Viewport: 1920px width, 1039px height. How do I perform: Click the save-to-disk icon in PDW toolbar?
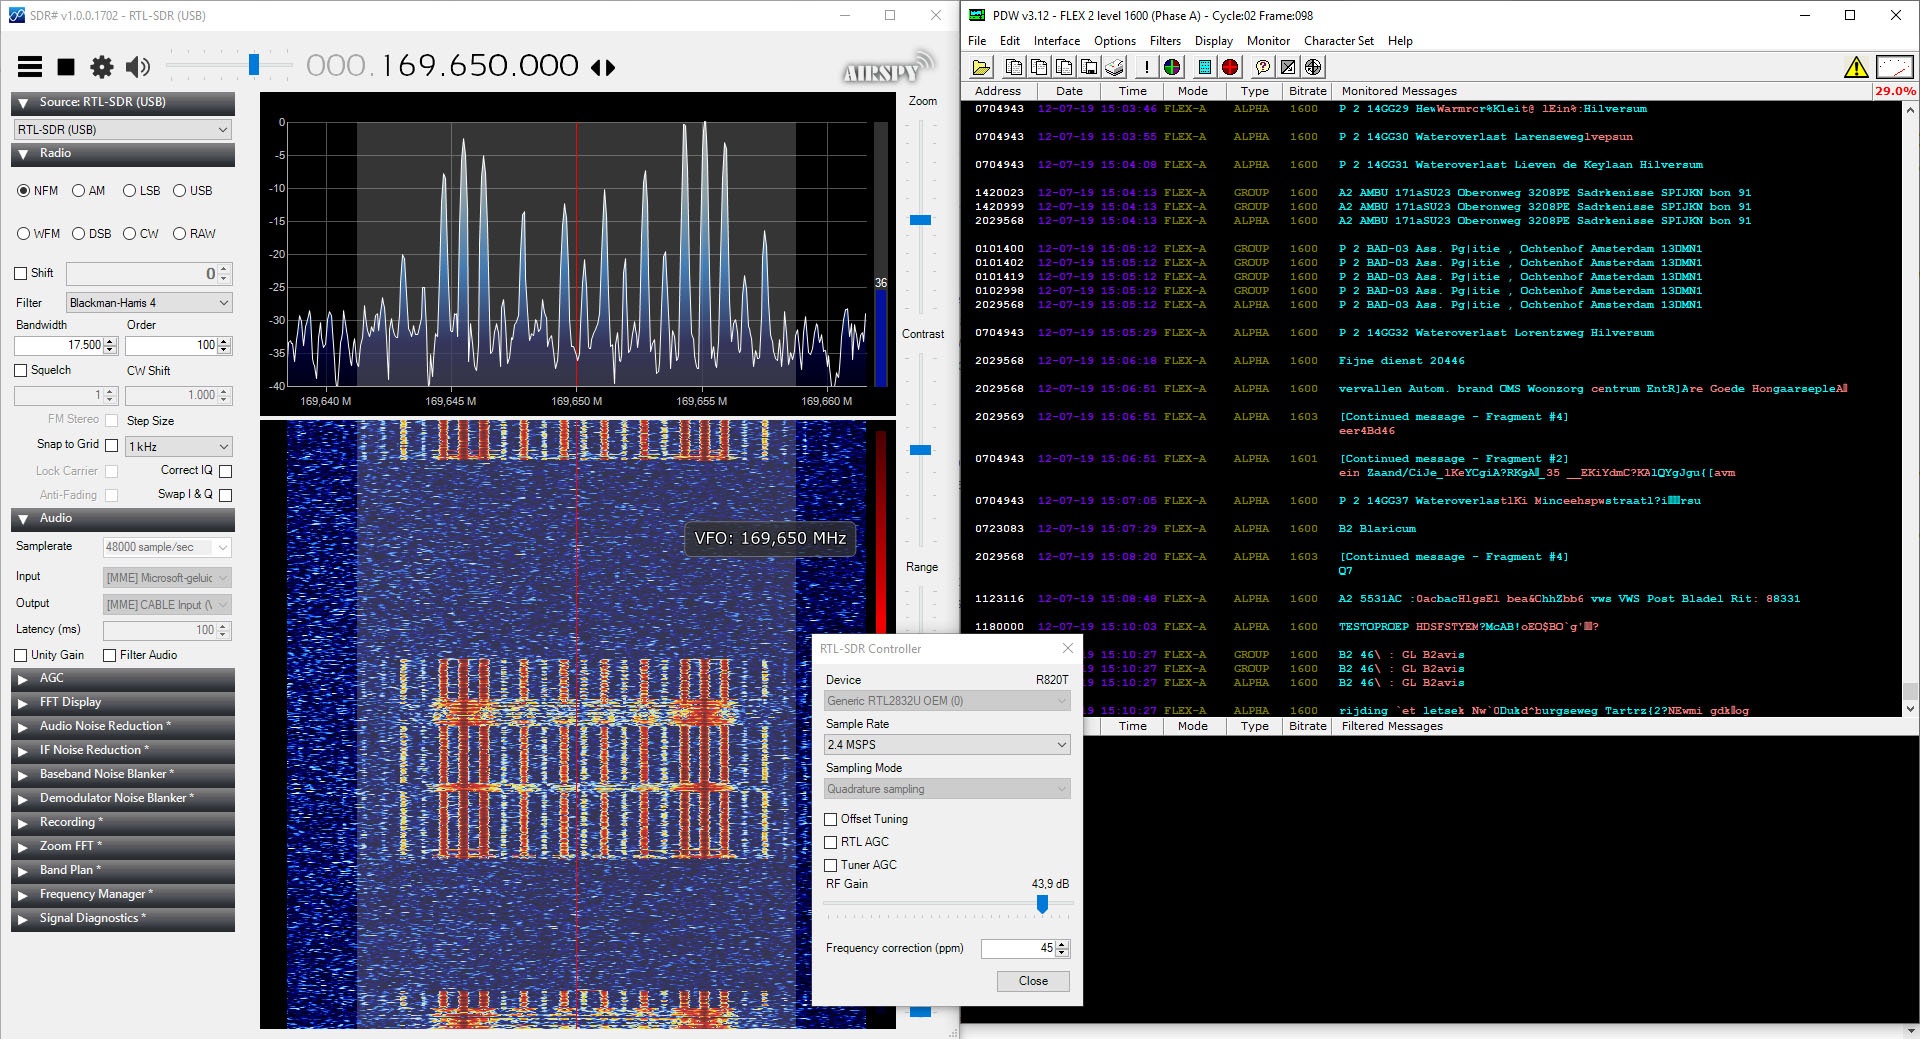1089,67
